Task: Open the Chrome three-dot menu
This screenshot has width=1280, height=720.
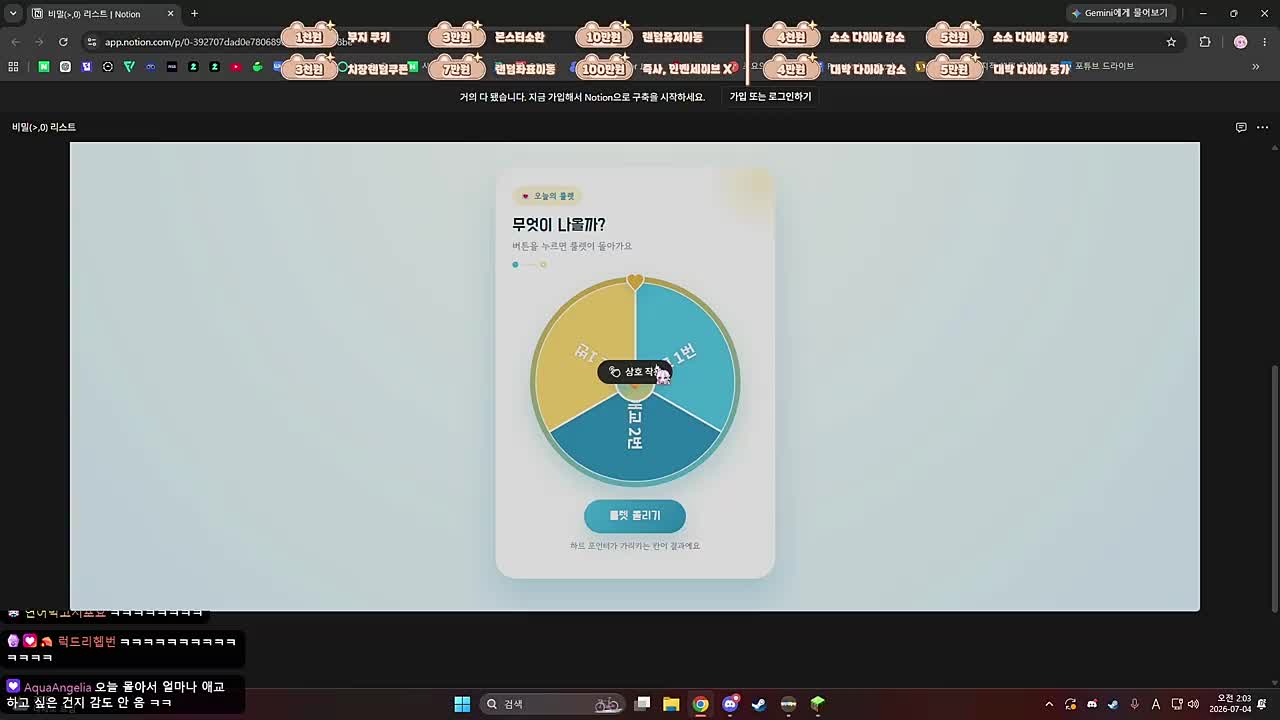Action: point(1265,42)
